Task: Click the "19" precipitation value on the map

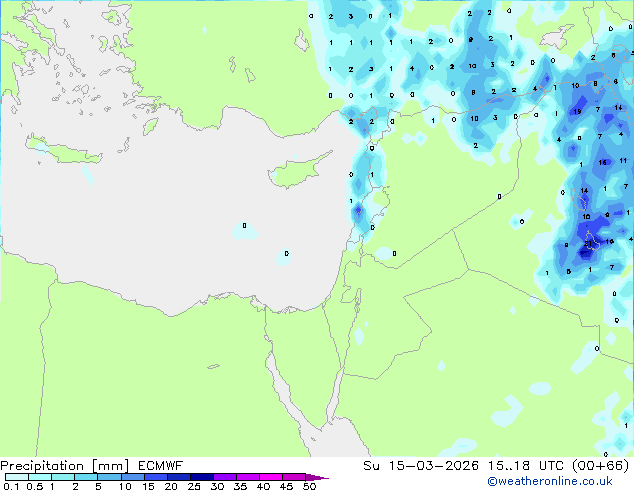Action: (x=577, y=112)
